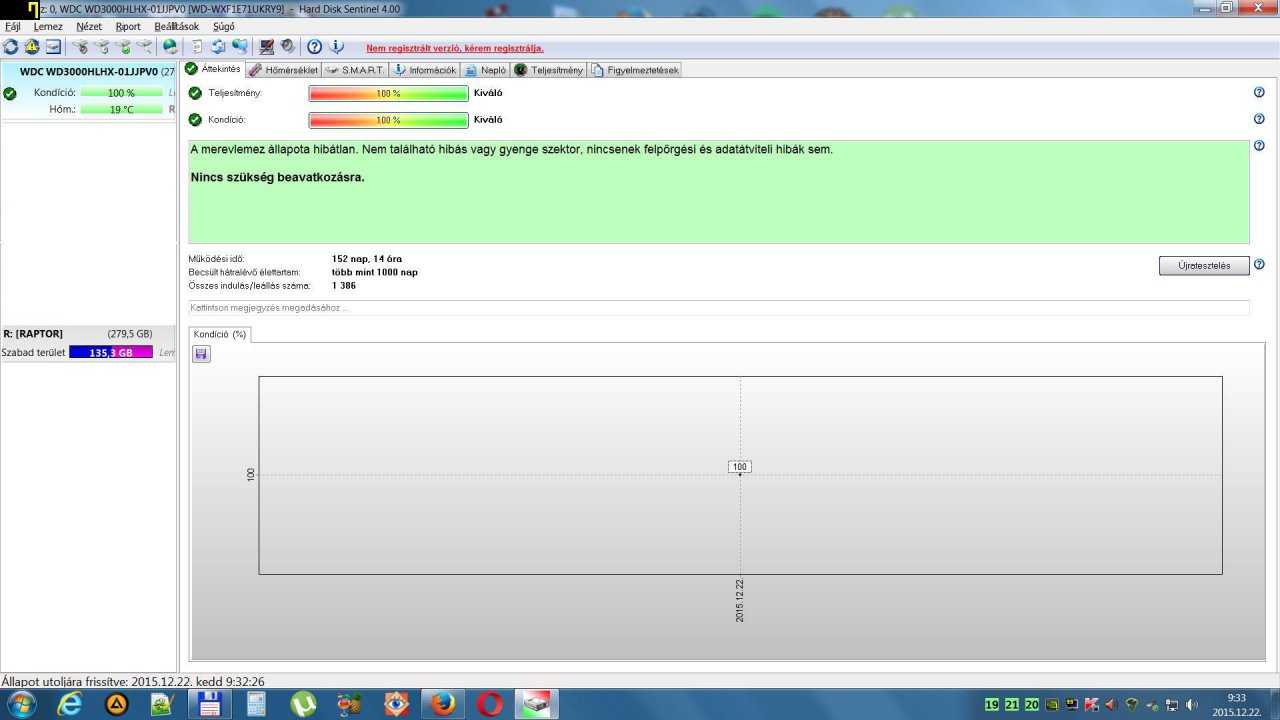Open help for the Kondíció row
The height and width of the screenshot is (720, 1280).
1259,119
